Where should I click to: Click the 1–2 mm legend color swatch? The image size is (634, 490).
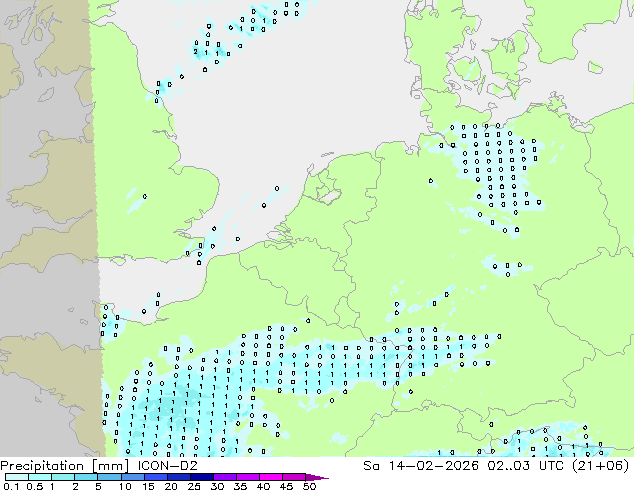63,477
